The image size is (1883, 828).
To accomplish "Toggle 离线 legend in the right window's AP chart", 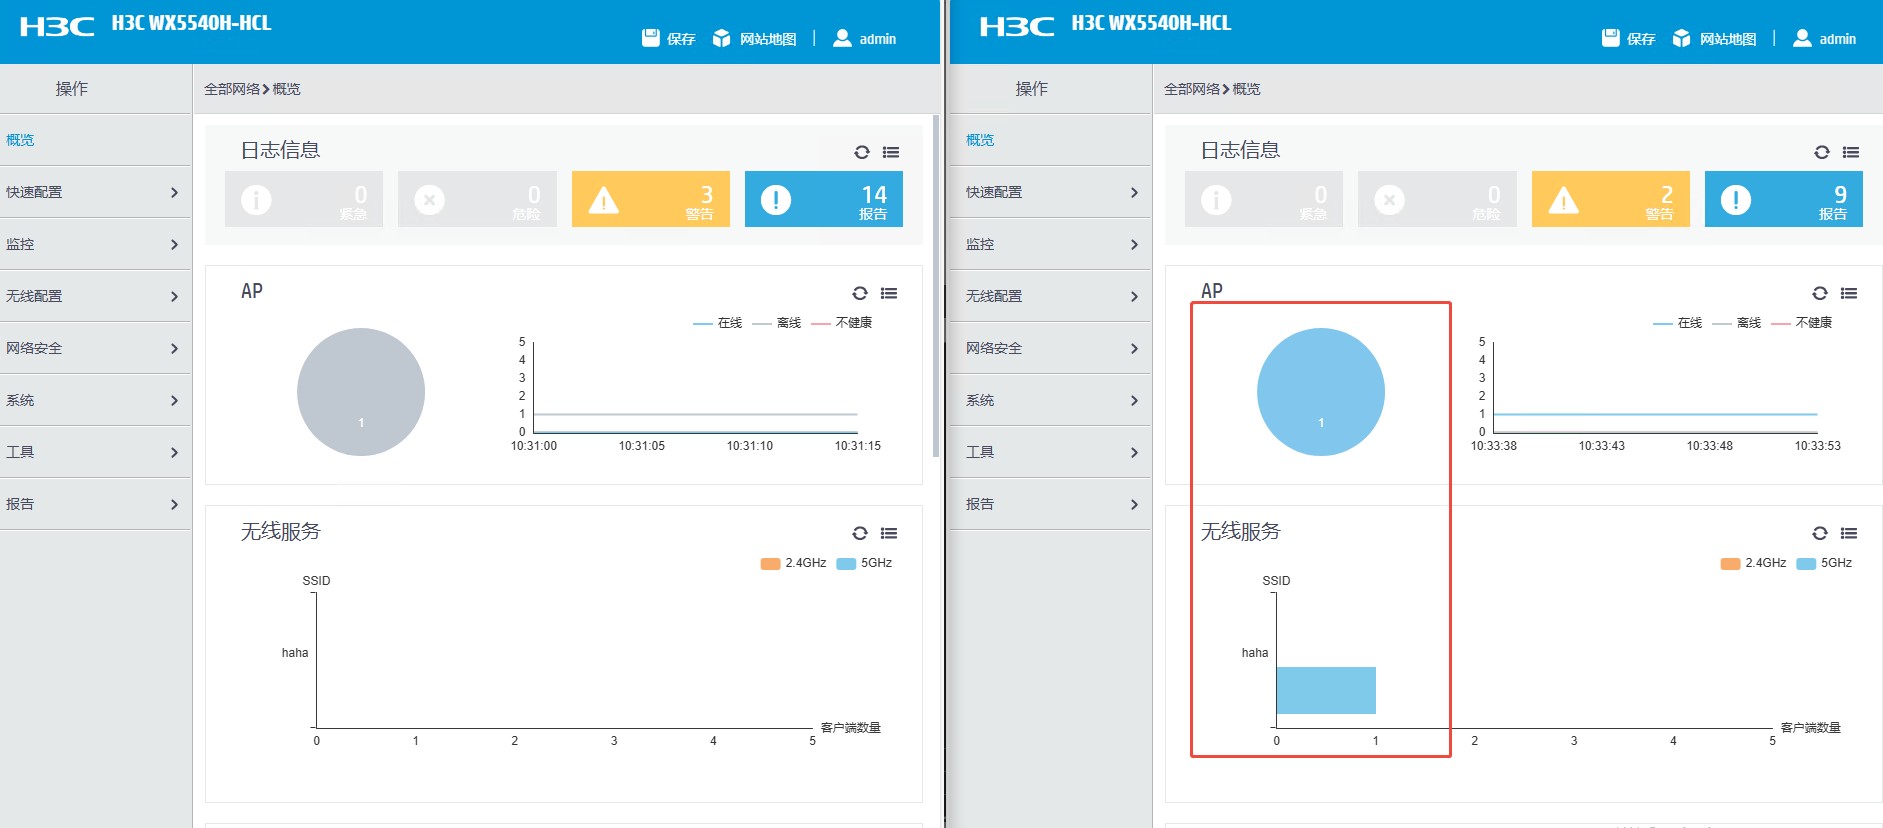I will 1737,323.
